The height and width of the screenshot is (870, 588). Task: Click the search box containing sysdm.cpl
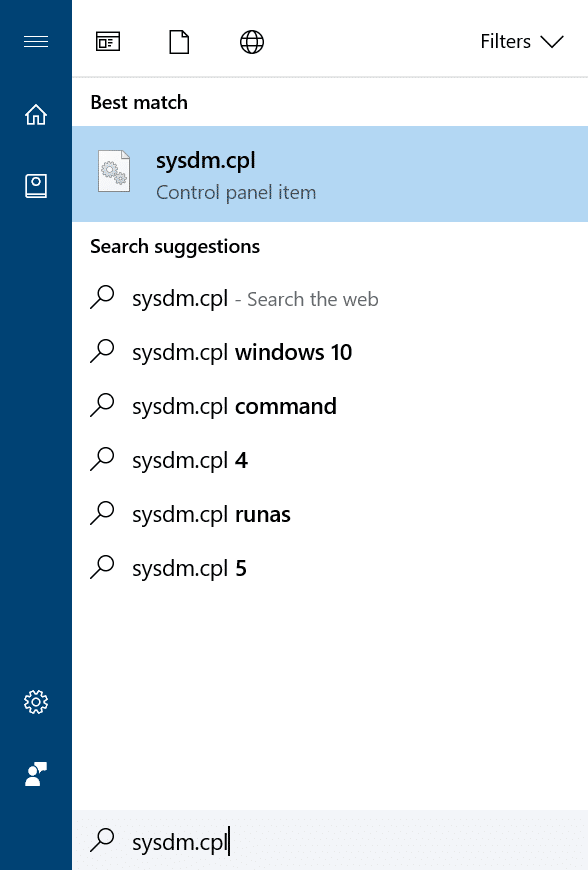click(330, 841)
